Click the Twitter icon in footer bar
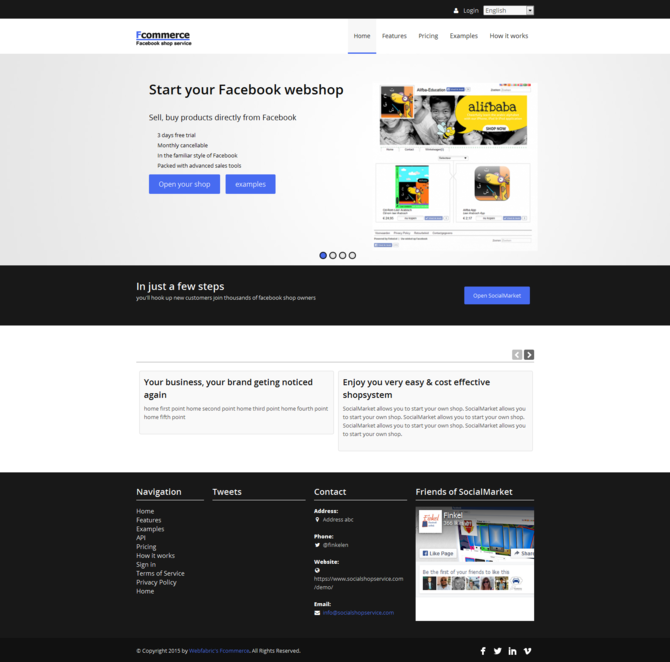The height and width of the screenshot is (662, 670). click(497, 651)
